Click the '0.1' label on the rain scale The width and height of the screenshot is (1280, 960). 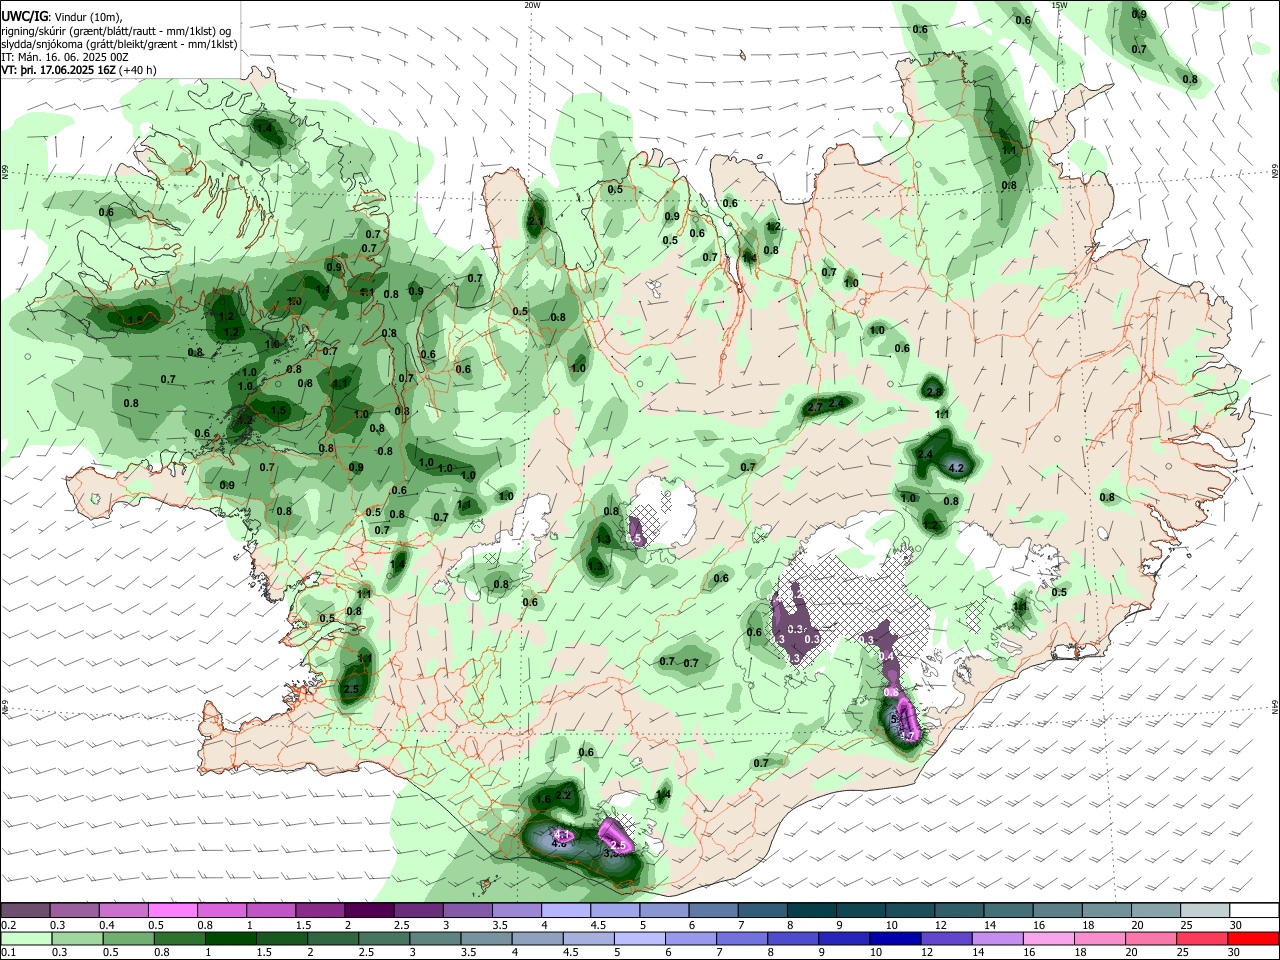8,953
